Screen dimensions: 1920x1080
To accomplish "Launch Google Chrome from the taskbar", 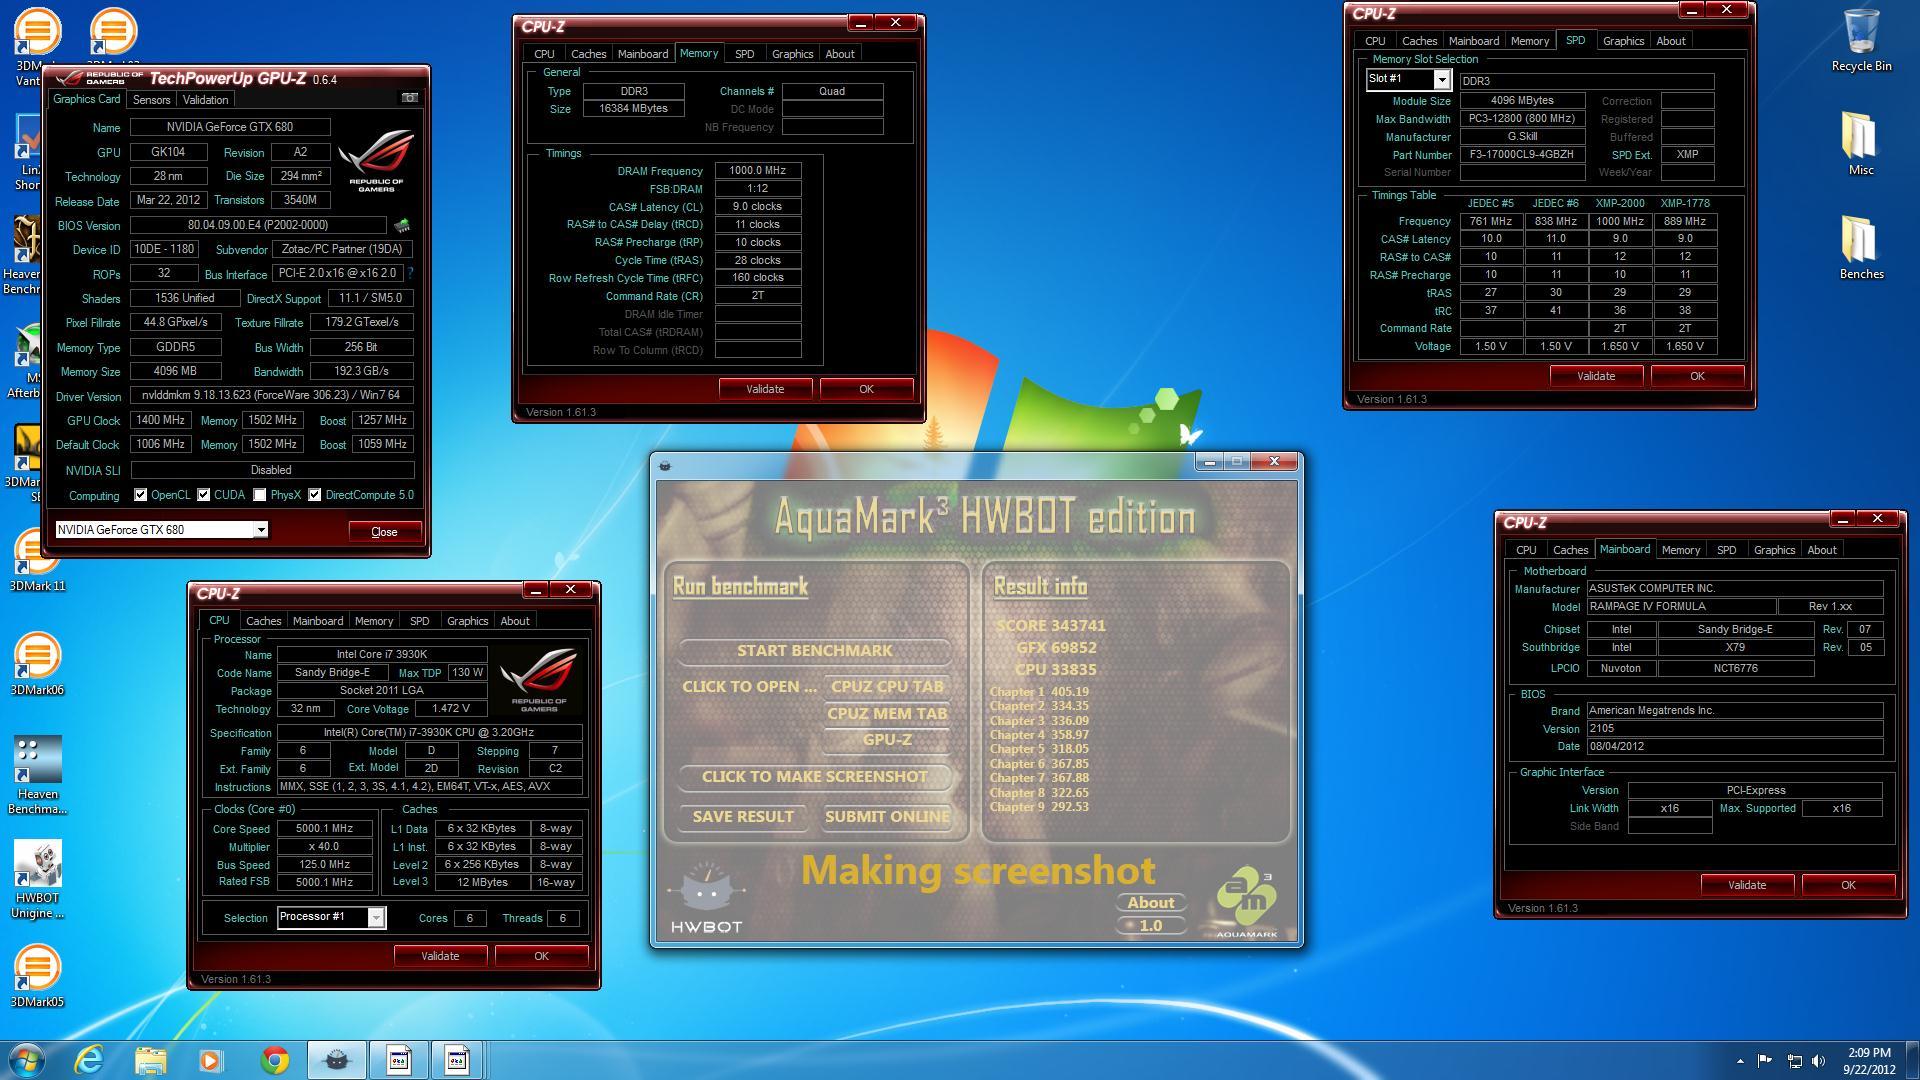I will (x=275, y=1060).
